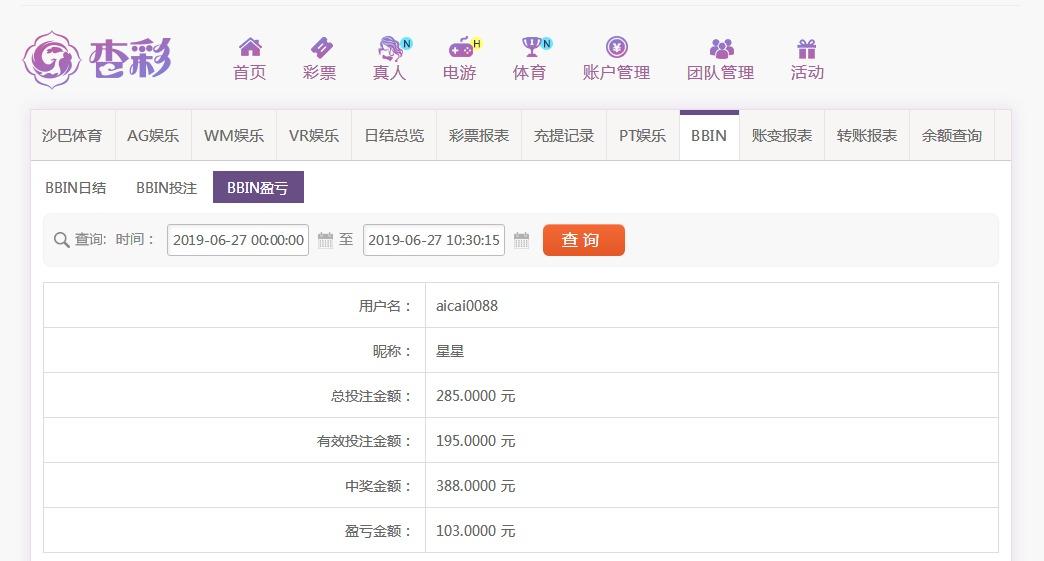
Task: Click the 杏彩 site logo
Action: pos(97,59)
